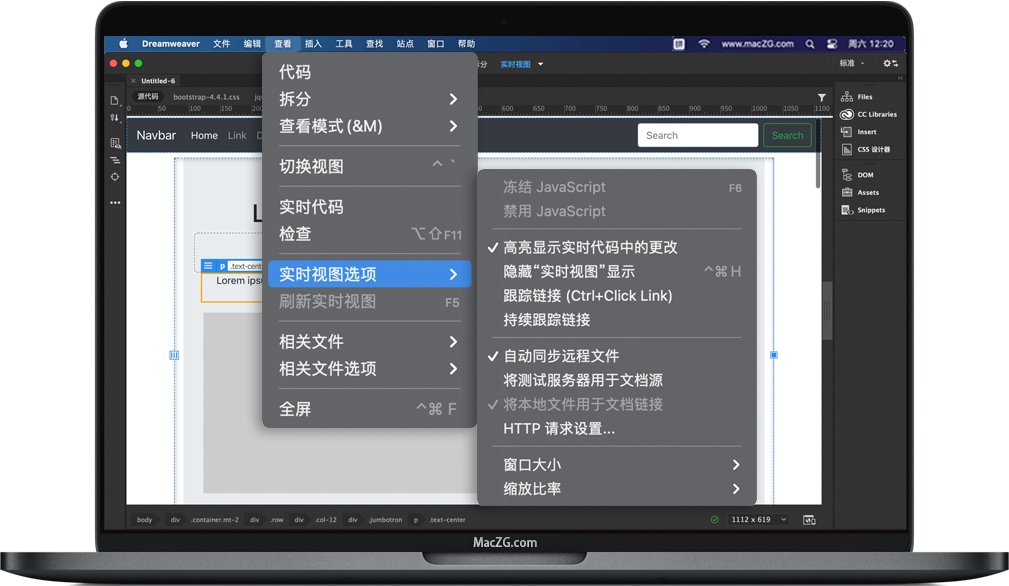Close the Untitled-6 document tab
This screenshot has width=1009, height=586.
point(133,81)
